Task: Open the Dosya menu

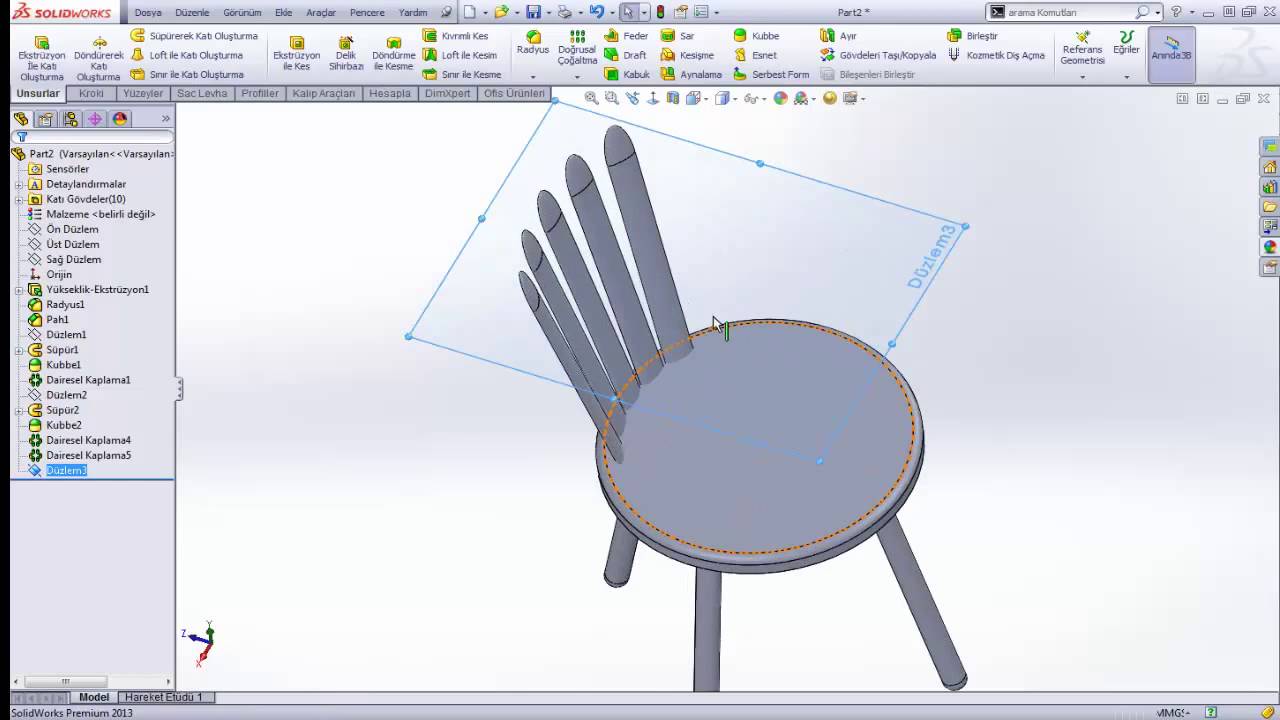Action: 148,12
